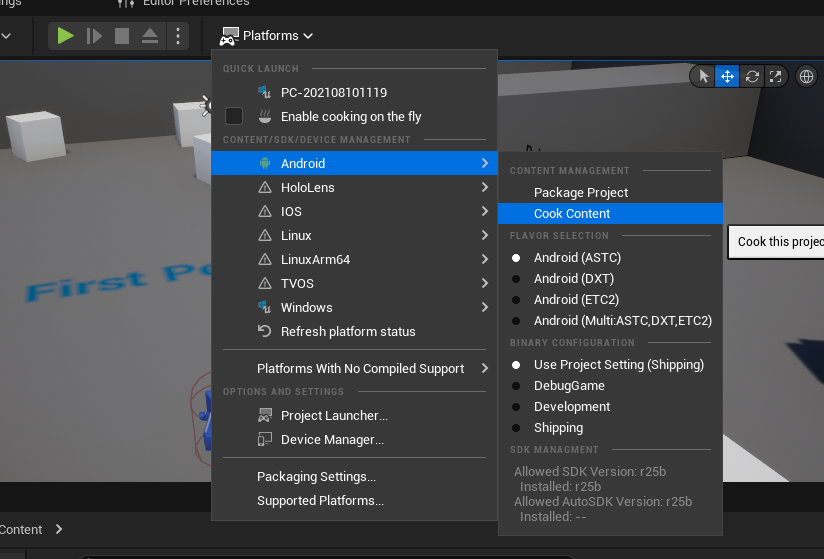Click the Advance single frame icon
The image size is (824, 559).
(x=94, y=36)
